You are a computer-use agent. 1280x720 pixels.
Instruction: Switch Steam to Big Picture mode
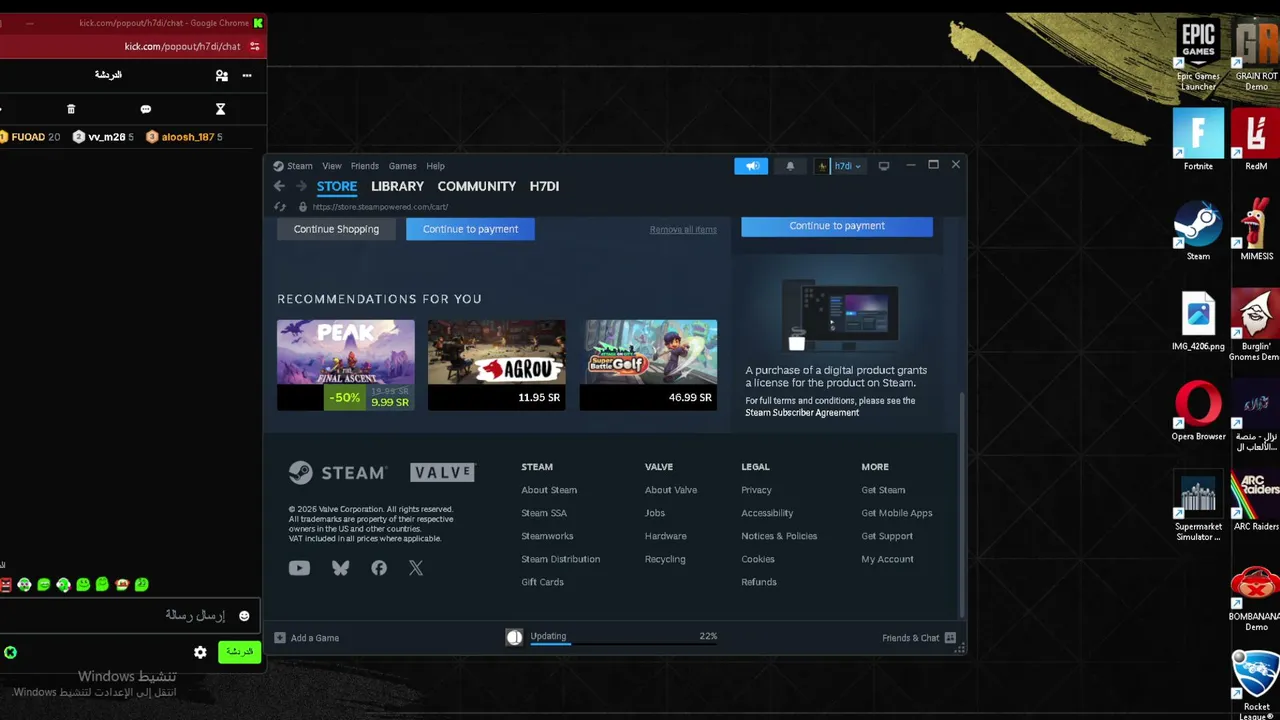(884, 166)
